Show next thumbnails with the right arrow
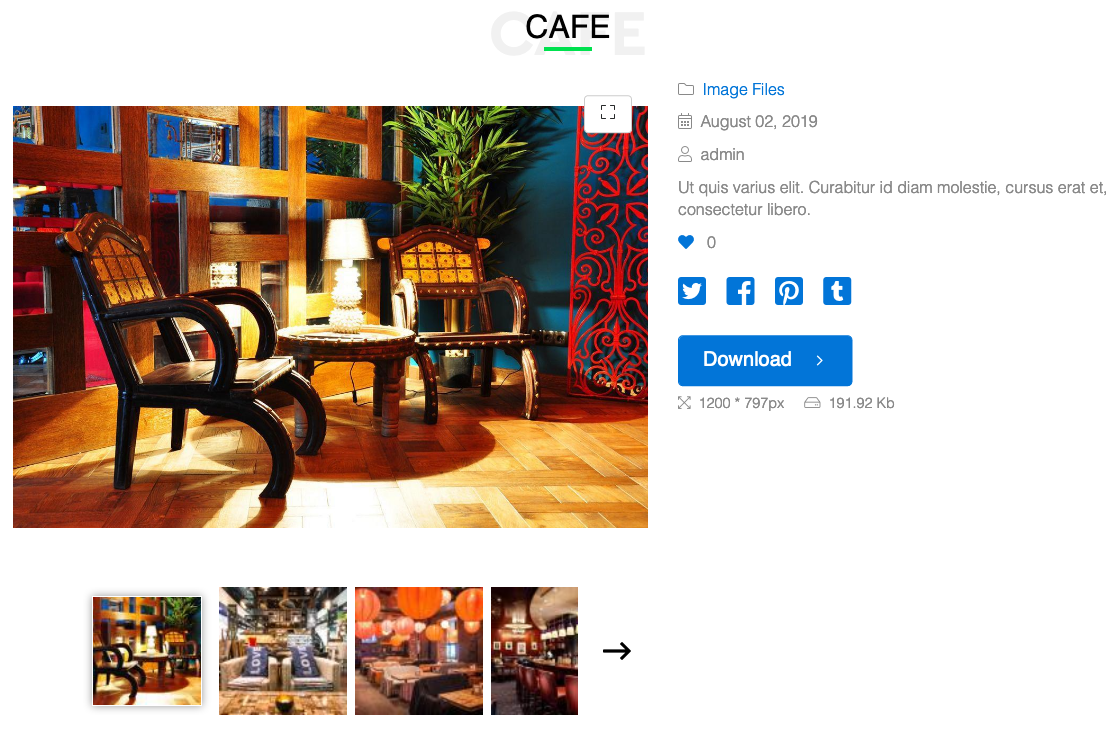1118x732 pixels. pyautogui.click(x=617, y=651)
